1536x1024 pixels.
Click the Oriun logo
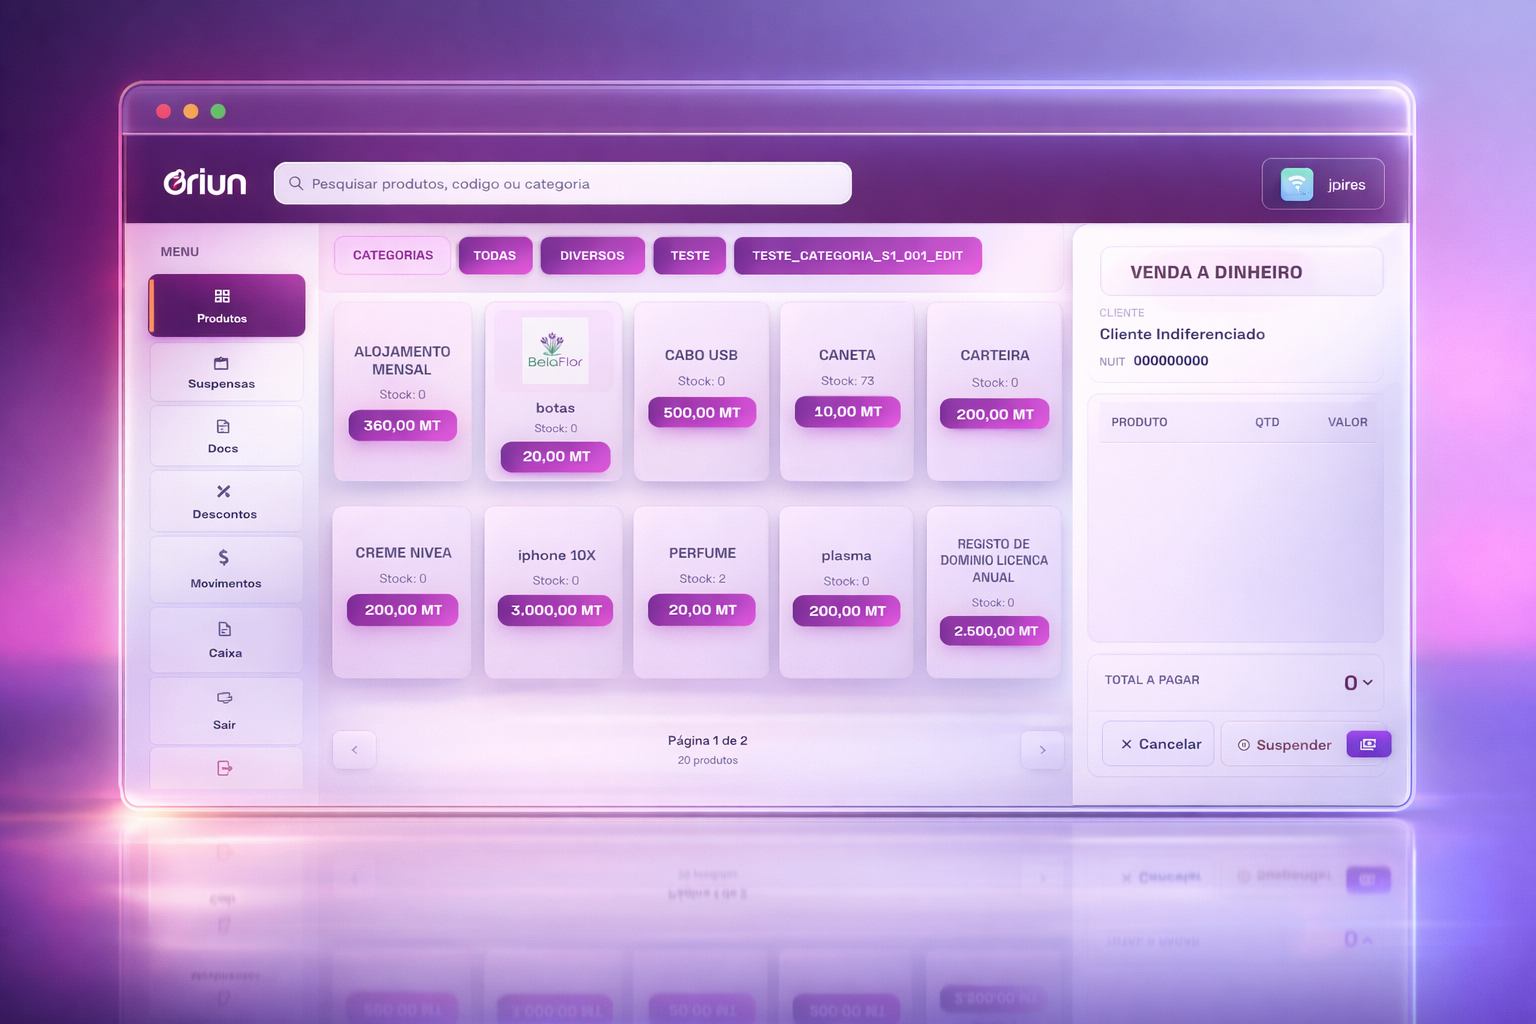coord(205,182)
